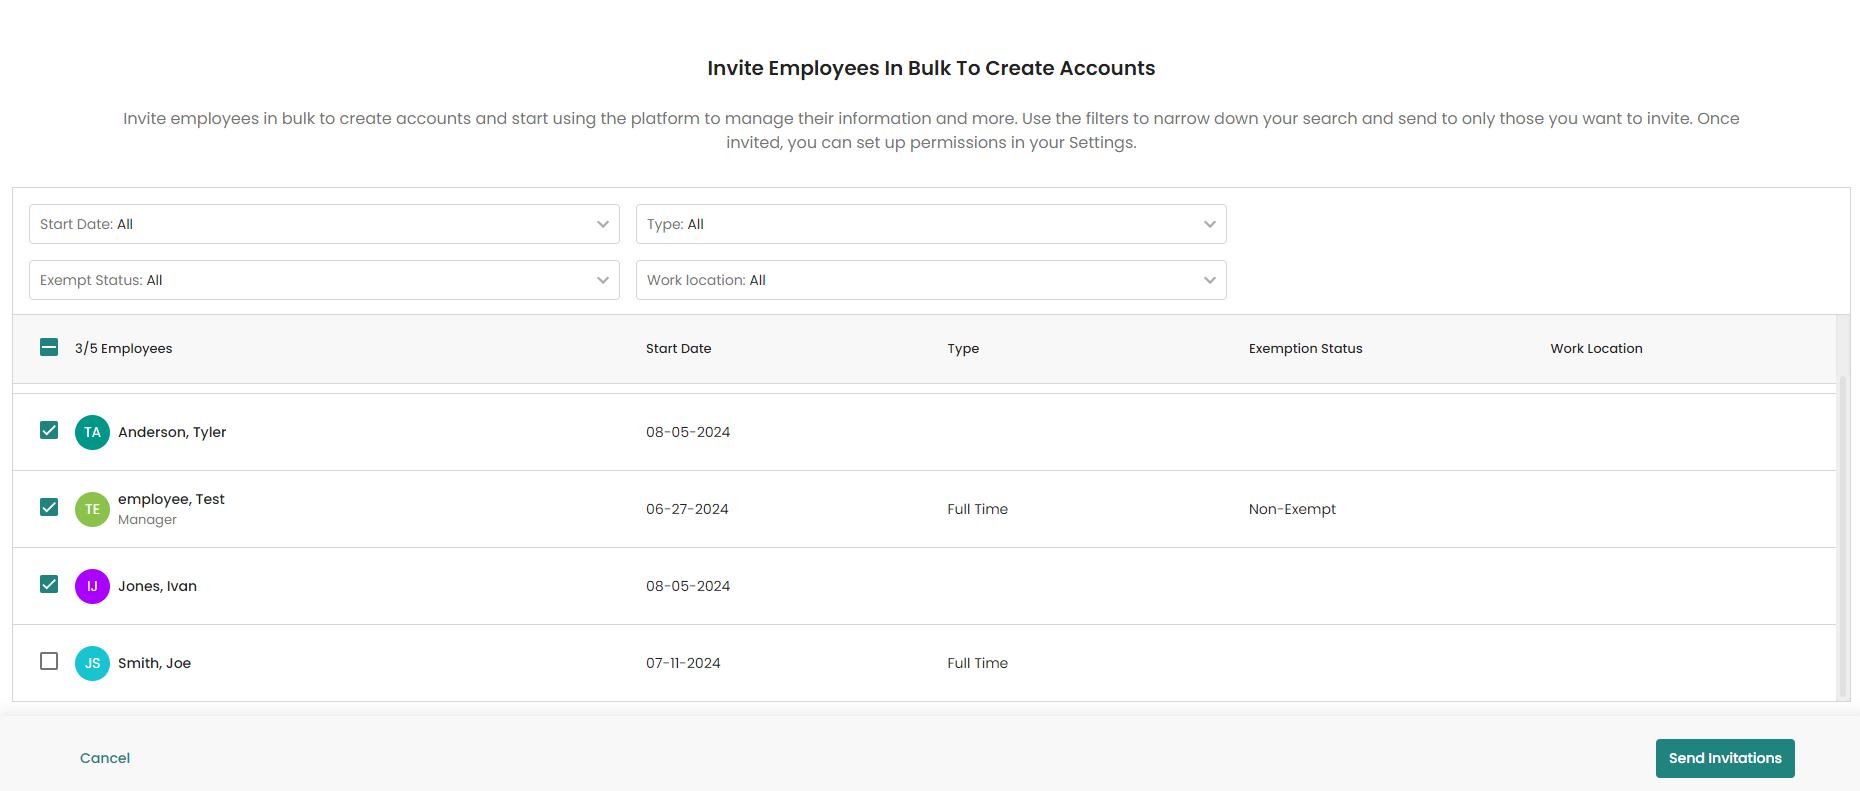1860x791 pixels.
Task: Check the Smith, Joe checkbox
Action: click(49, 661)
